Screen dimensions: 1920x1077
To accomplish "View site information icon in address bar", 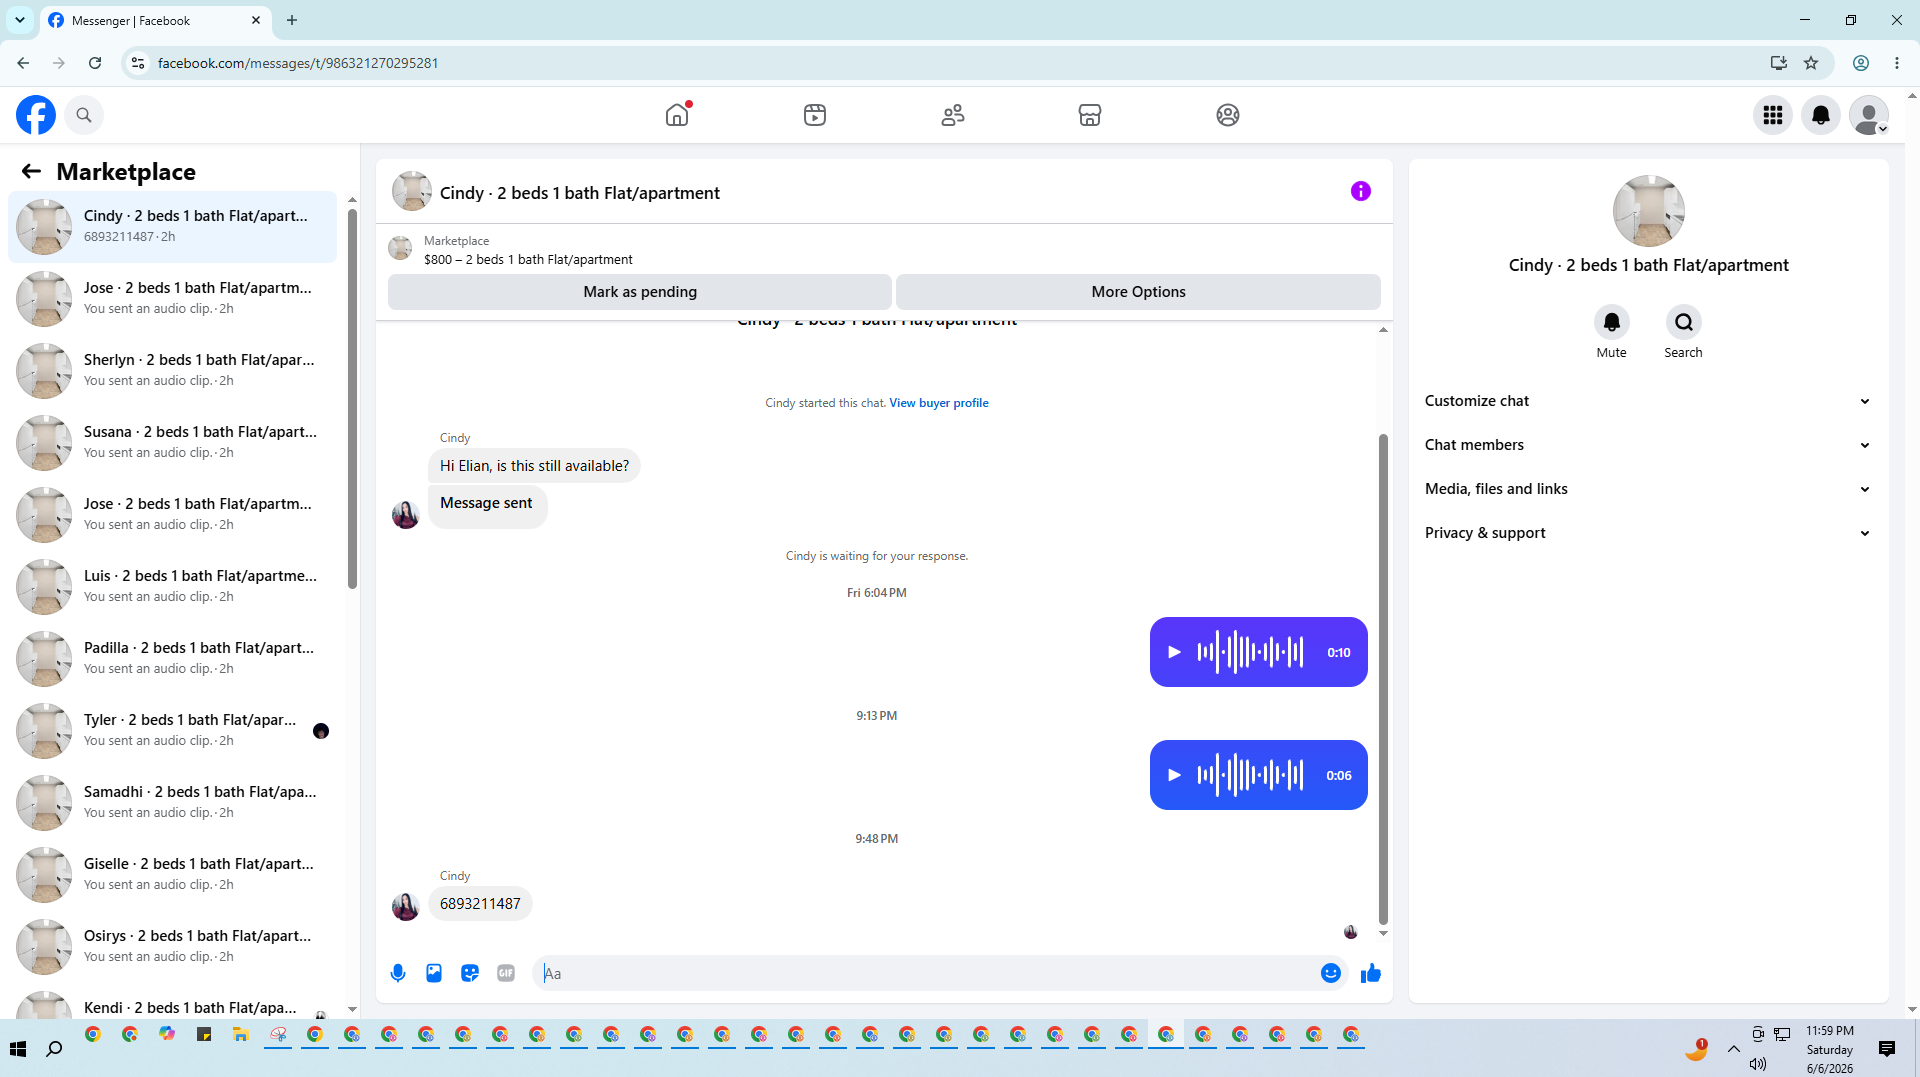I will [138, 63].
